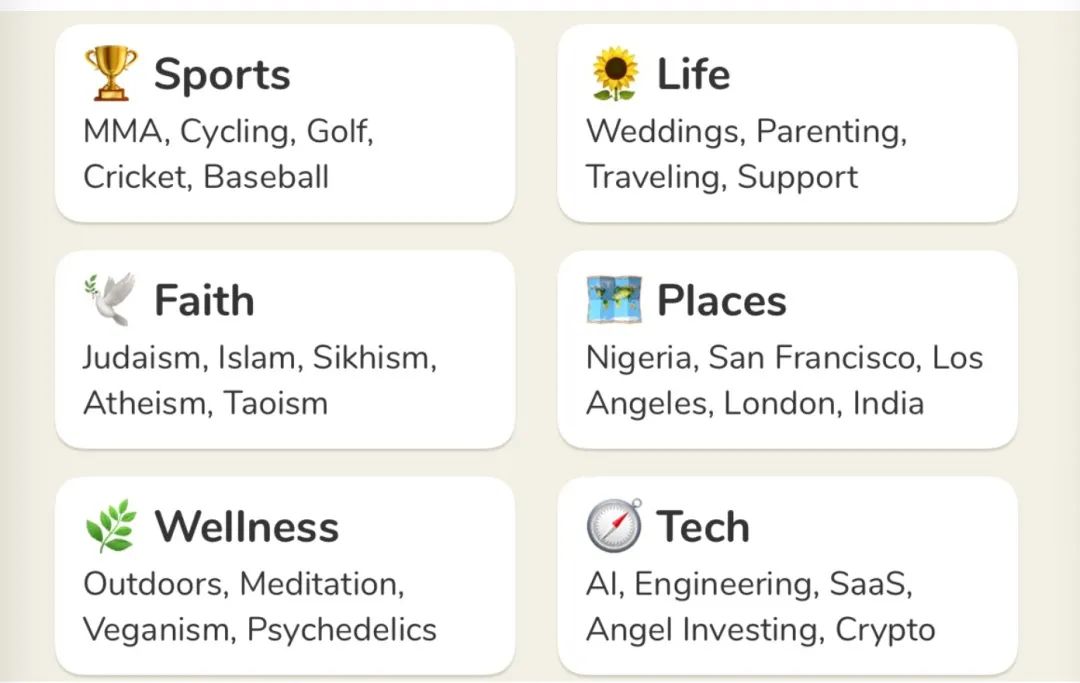Open the Sports topic heading
Image resolution: width=1080 pixels, height=683 pixels.
[222, 75]
